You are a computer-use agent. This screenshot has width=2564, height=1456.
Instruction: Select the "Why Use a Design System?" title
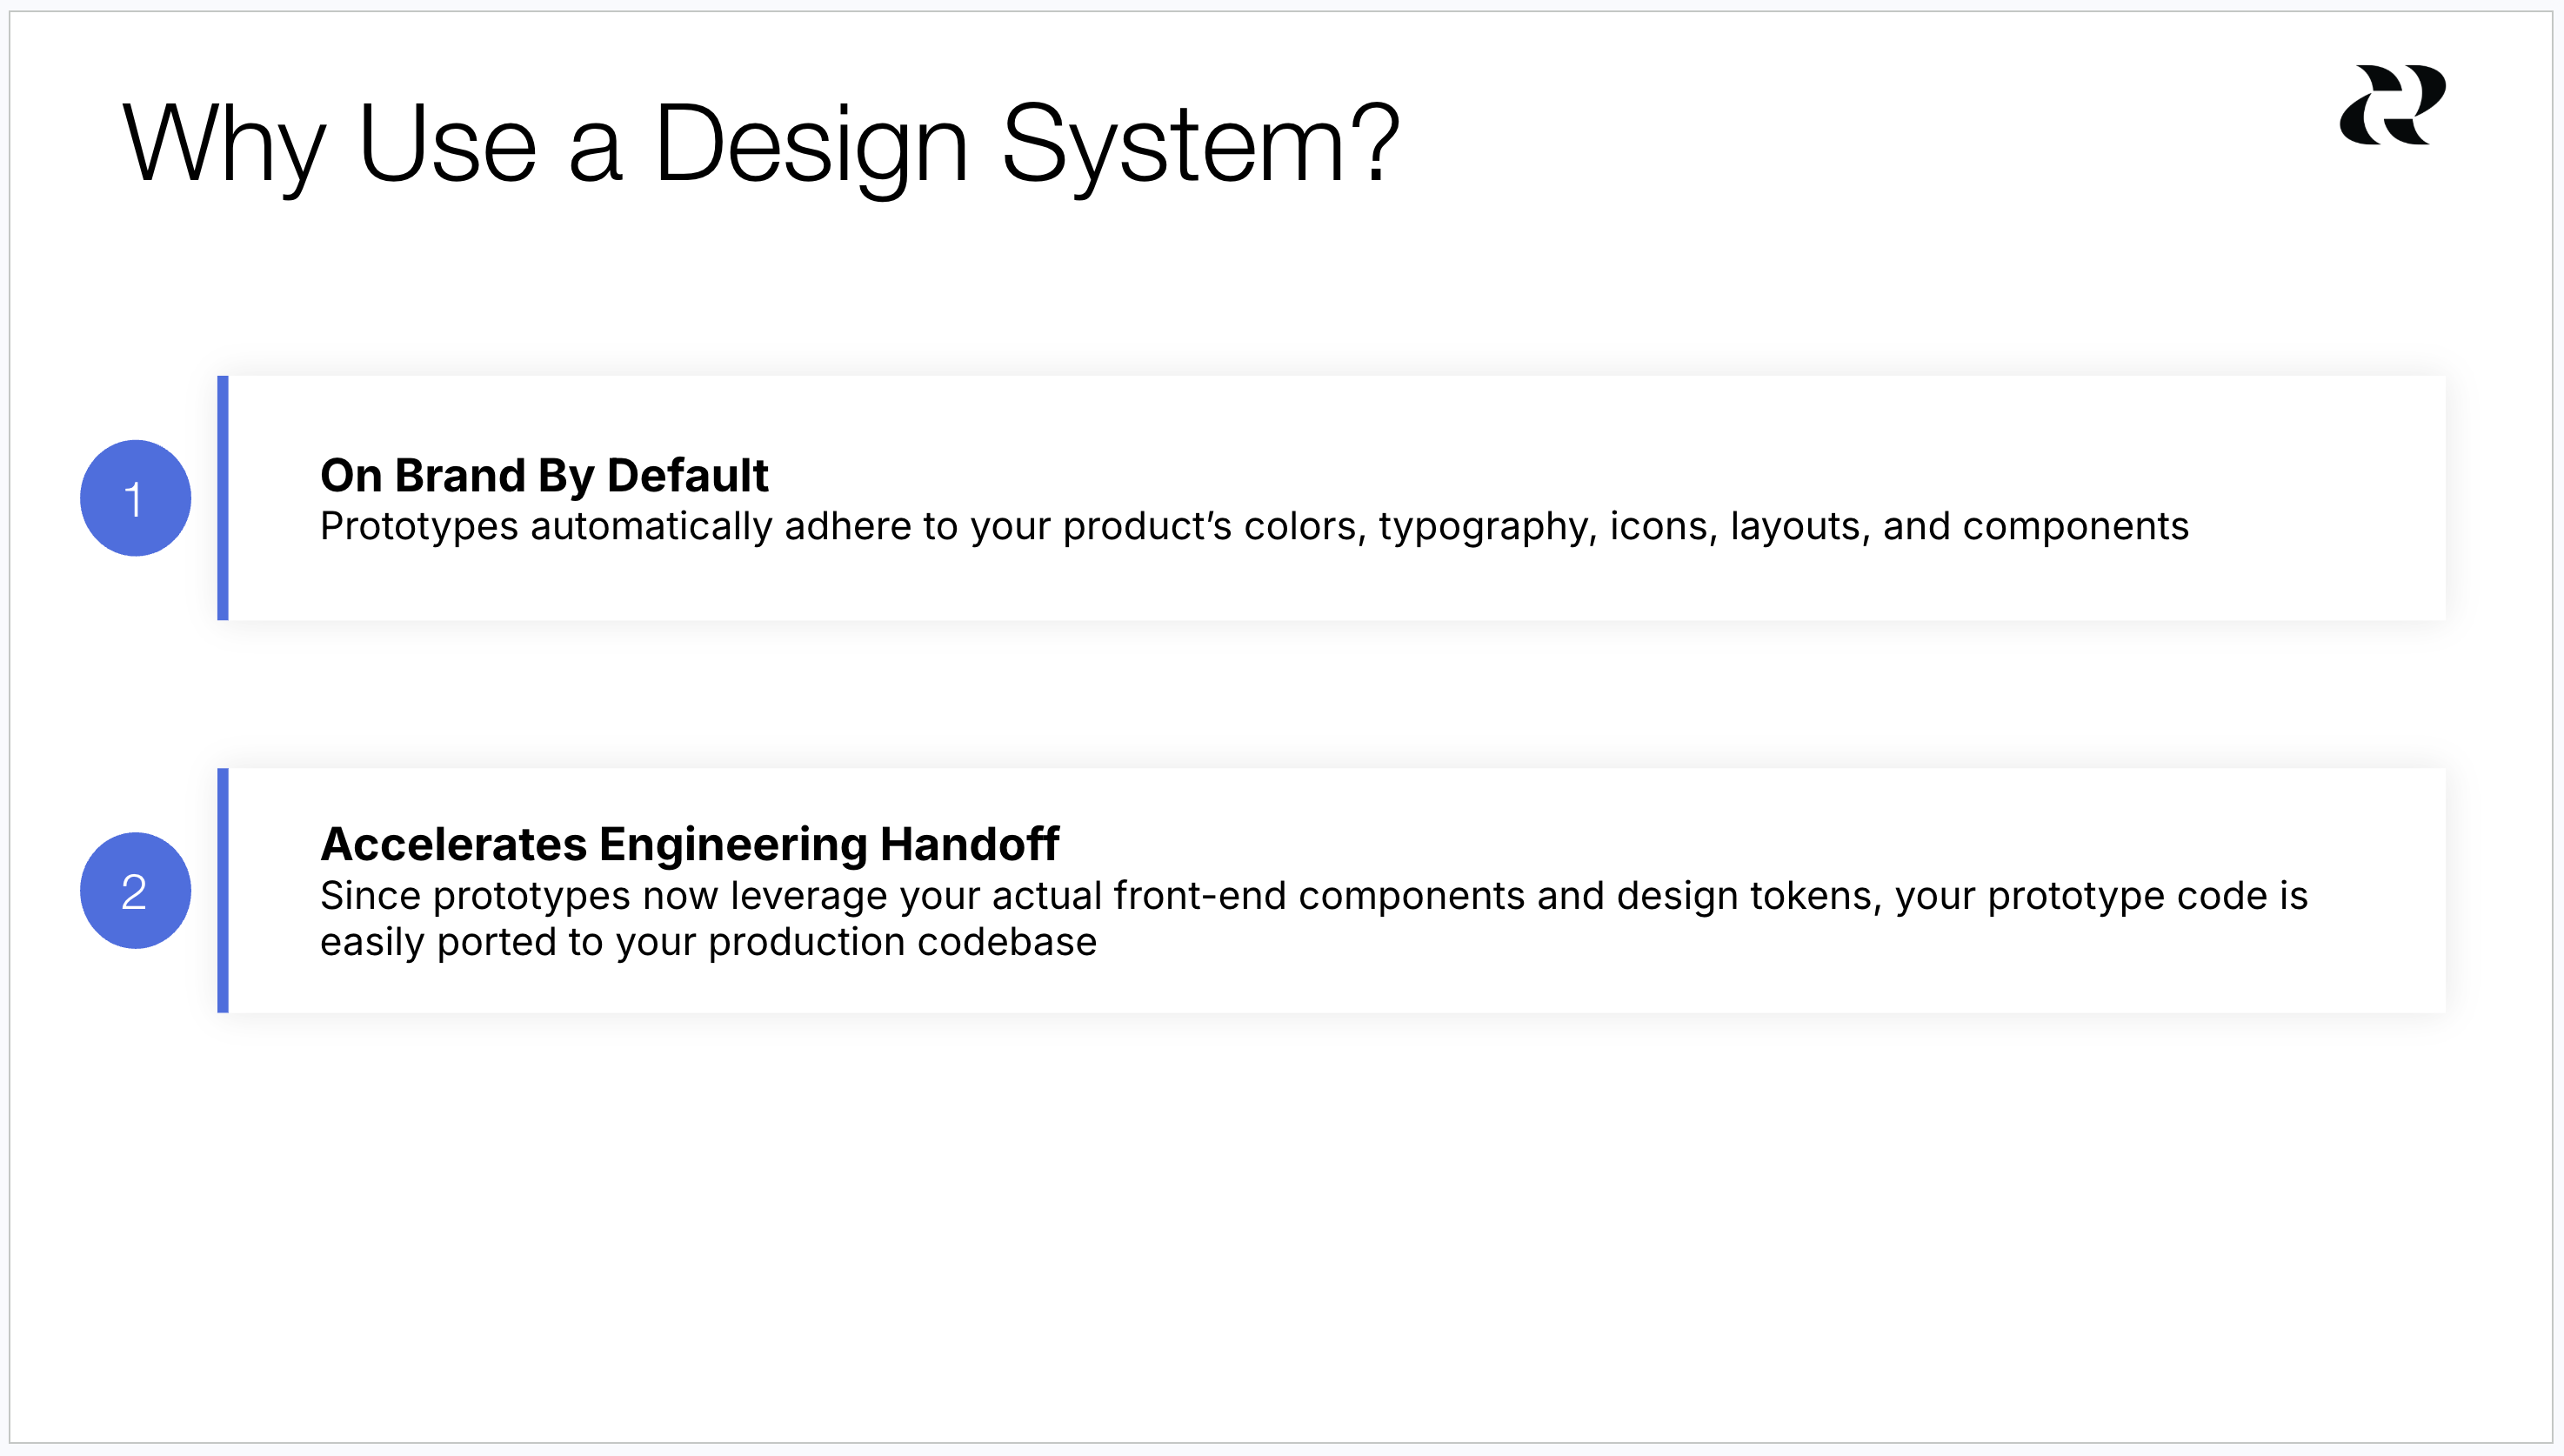pyautogui.click(x=760, y=145)
